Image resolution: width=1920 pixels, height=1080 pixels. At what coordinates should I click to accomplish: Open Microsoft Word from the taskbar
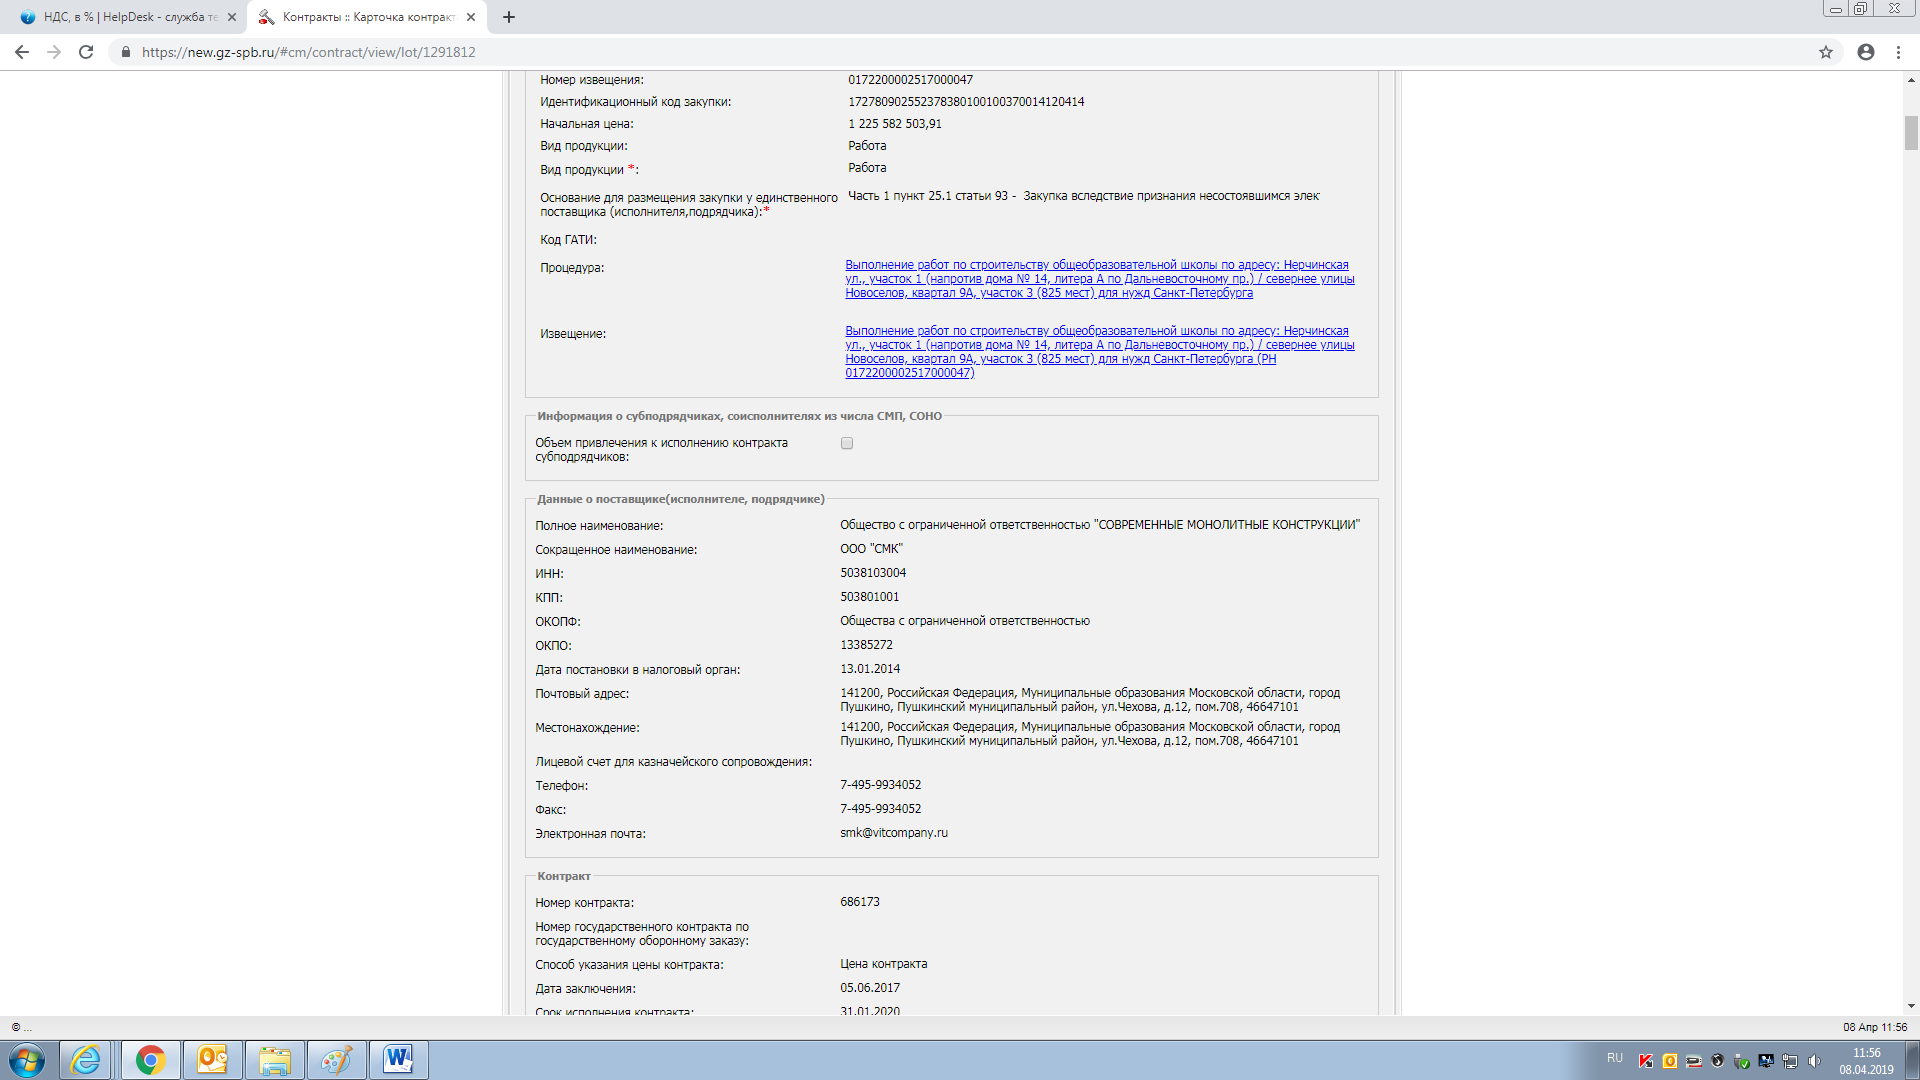[398, 1059]
